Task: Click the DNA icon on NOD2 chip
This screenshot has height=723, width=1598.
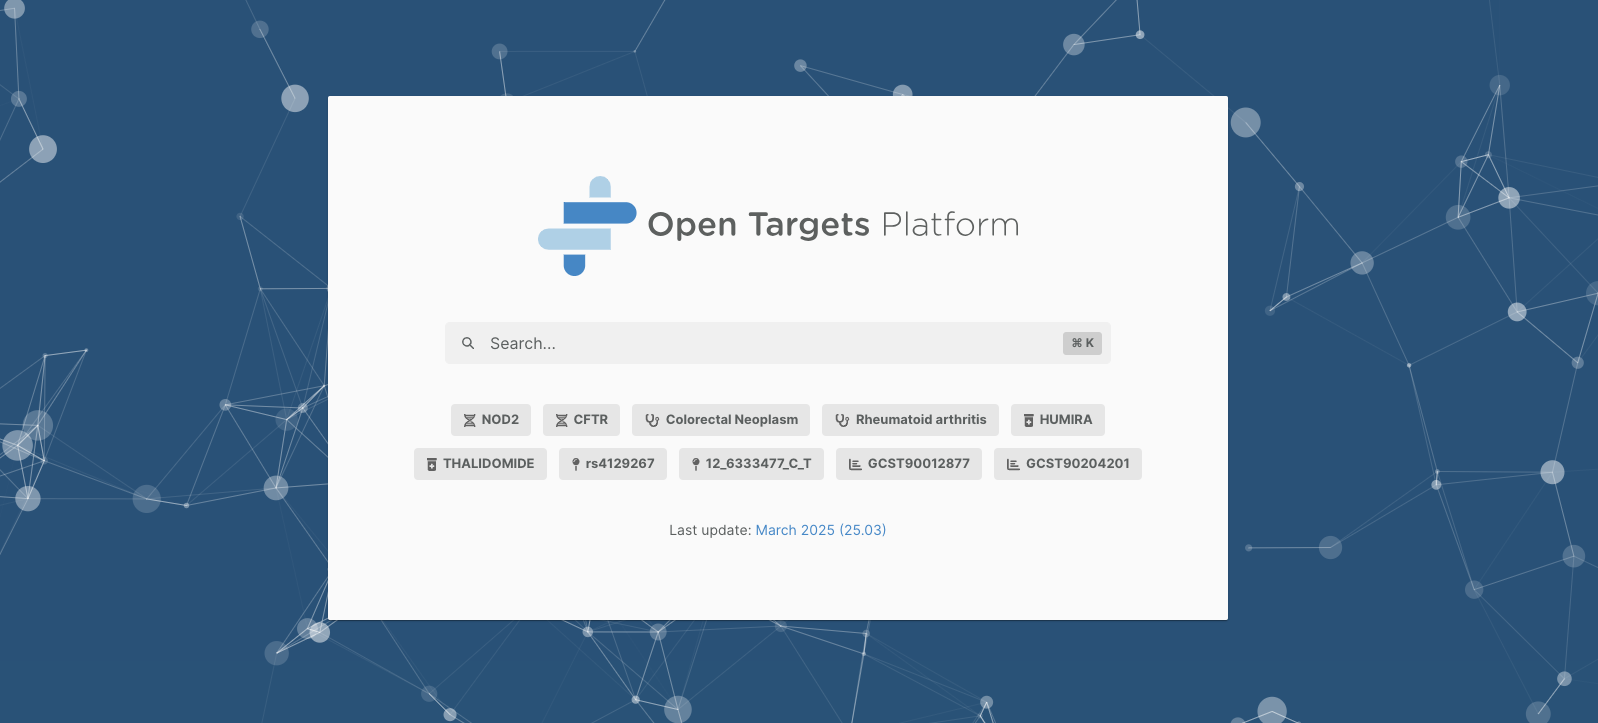Action: 469,420
